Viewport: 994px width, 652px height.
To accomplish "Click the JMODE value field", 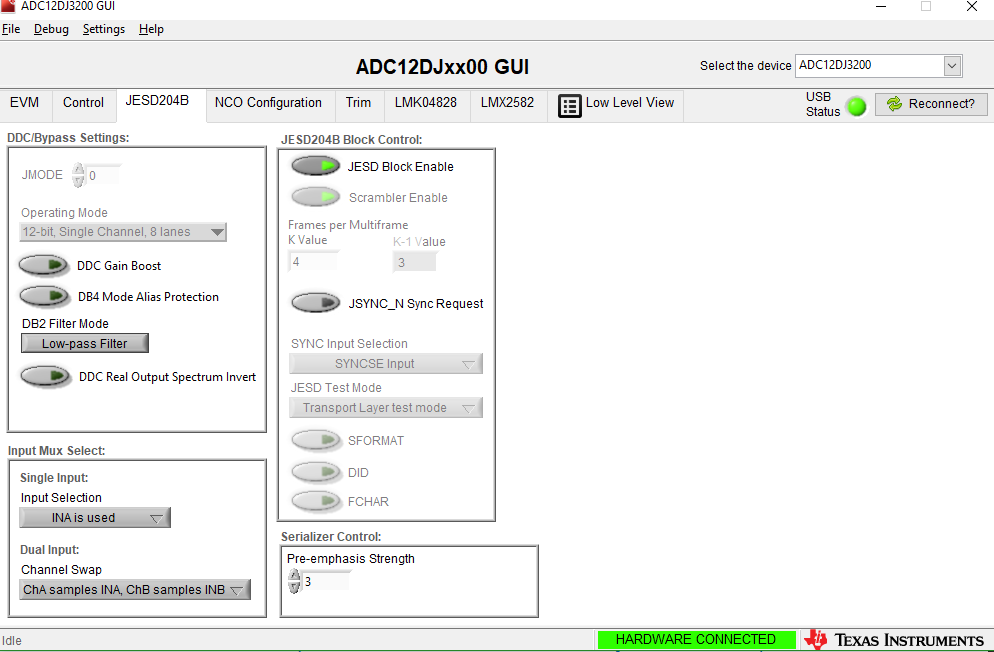I will point(103,176).
